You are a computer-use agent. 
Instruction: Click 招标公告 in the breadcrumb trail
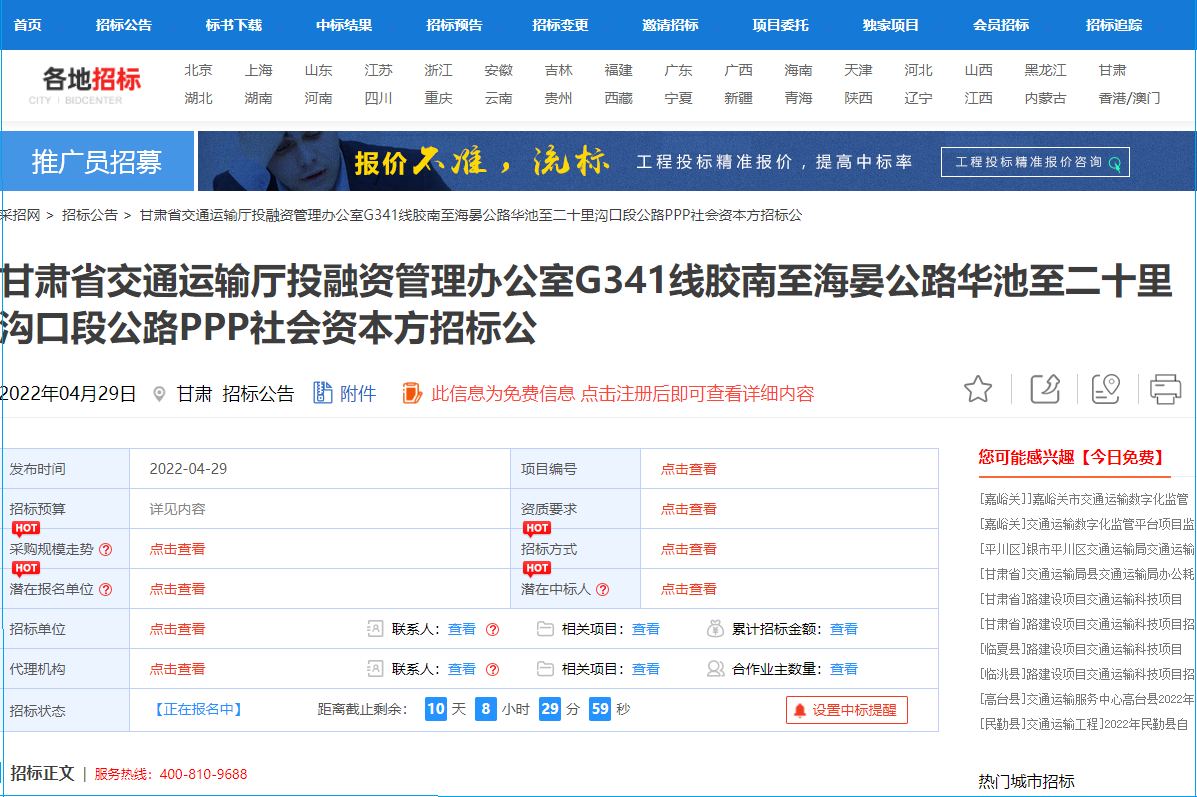click(x=90, y=215)
